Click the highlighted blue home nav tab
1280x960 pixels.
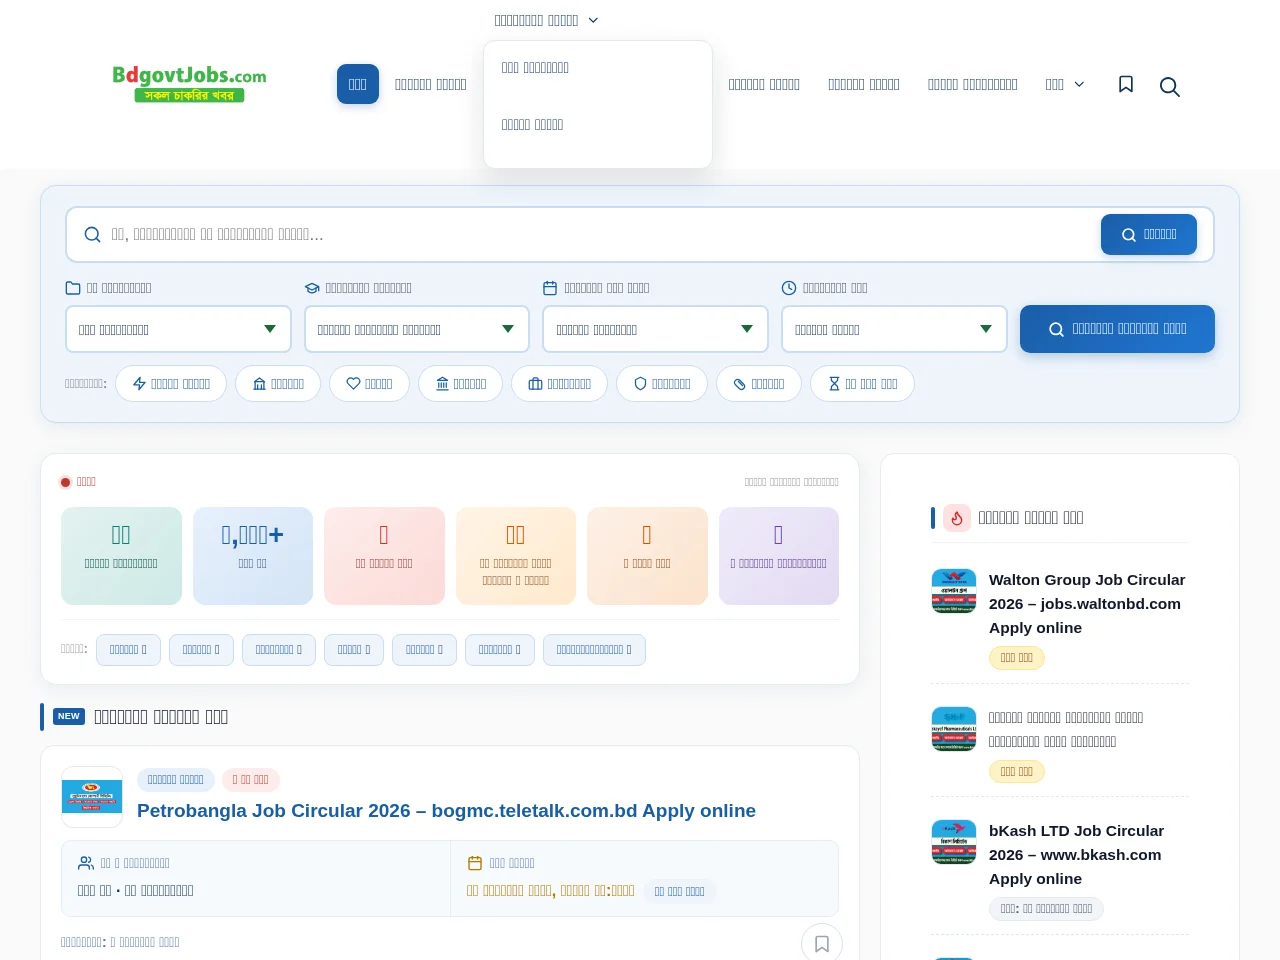pyautogui.click(x=358, y=85)
